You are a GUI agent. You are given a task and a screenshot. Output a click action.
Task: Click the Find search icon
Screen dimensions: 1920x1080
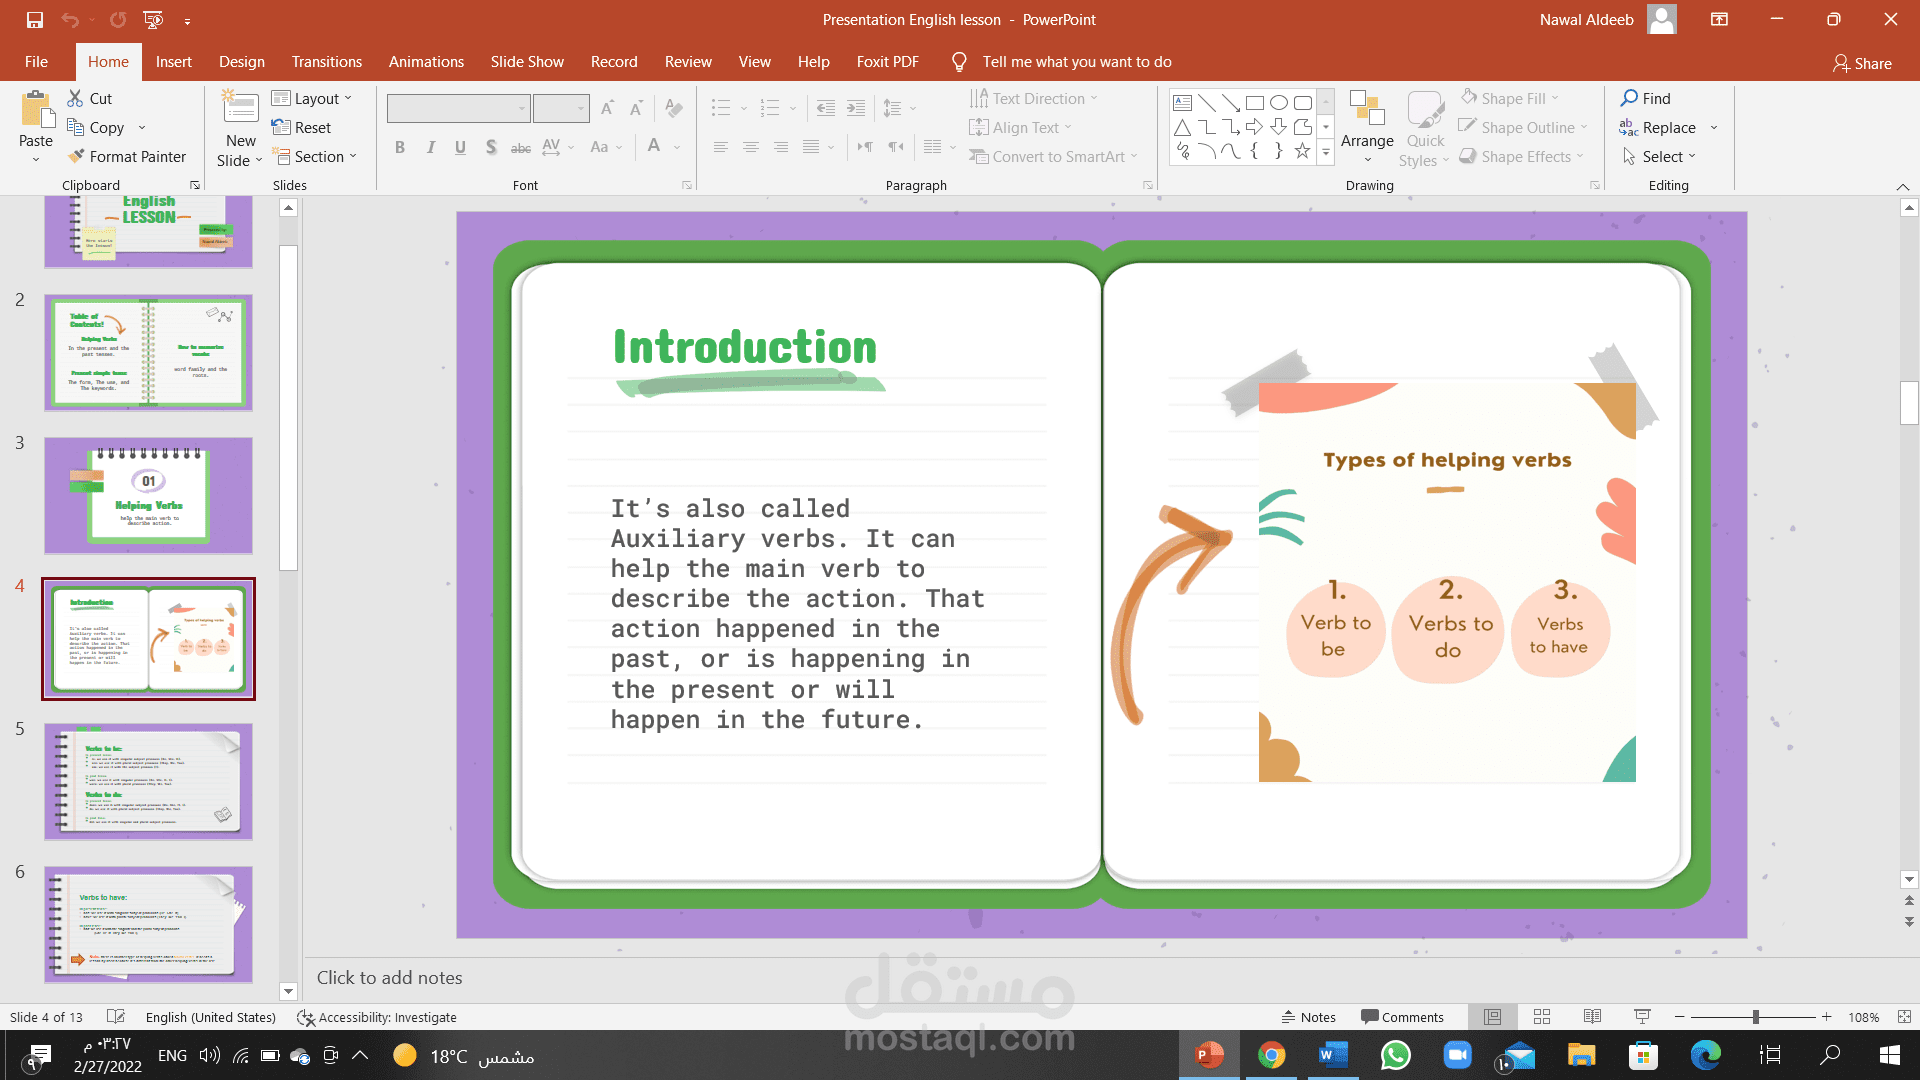click(1630, 98)
